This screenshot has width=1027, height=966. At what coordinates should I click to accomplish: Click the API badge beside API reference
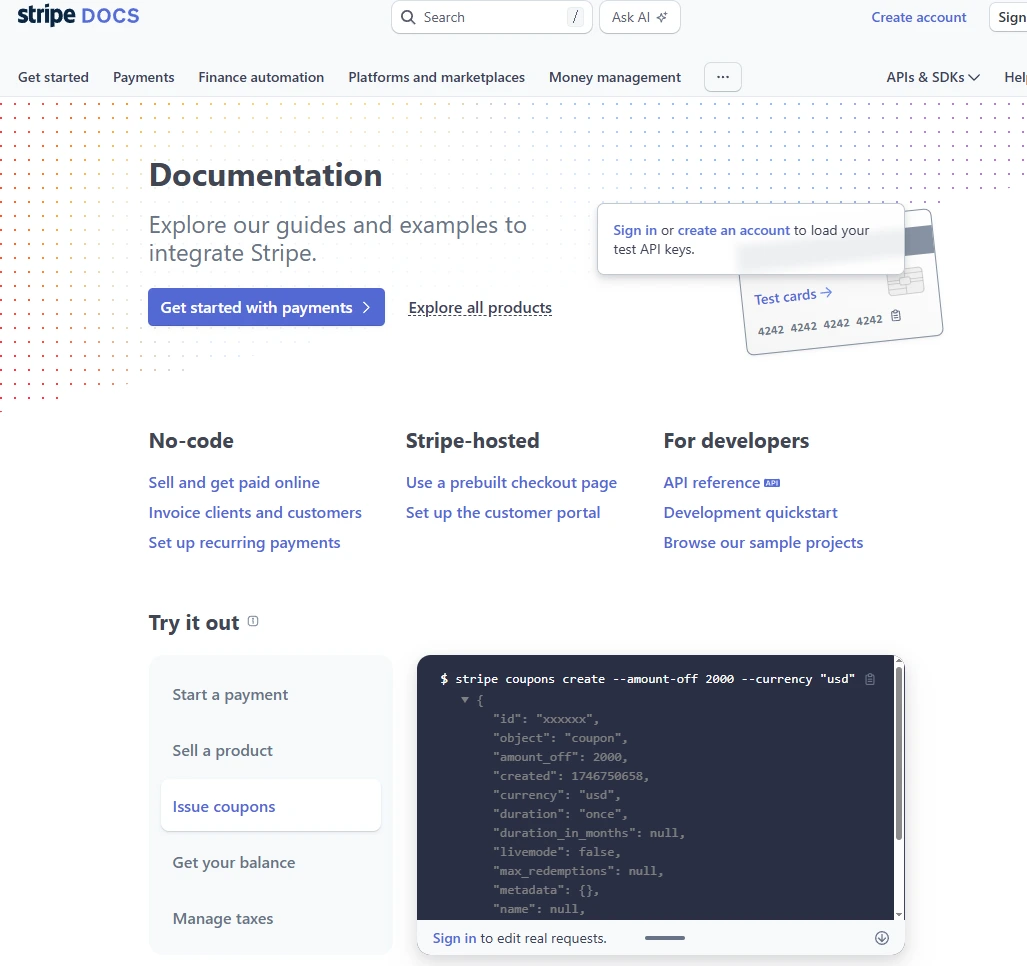tap(772, 483)
